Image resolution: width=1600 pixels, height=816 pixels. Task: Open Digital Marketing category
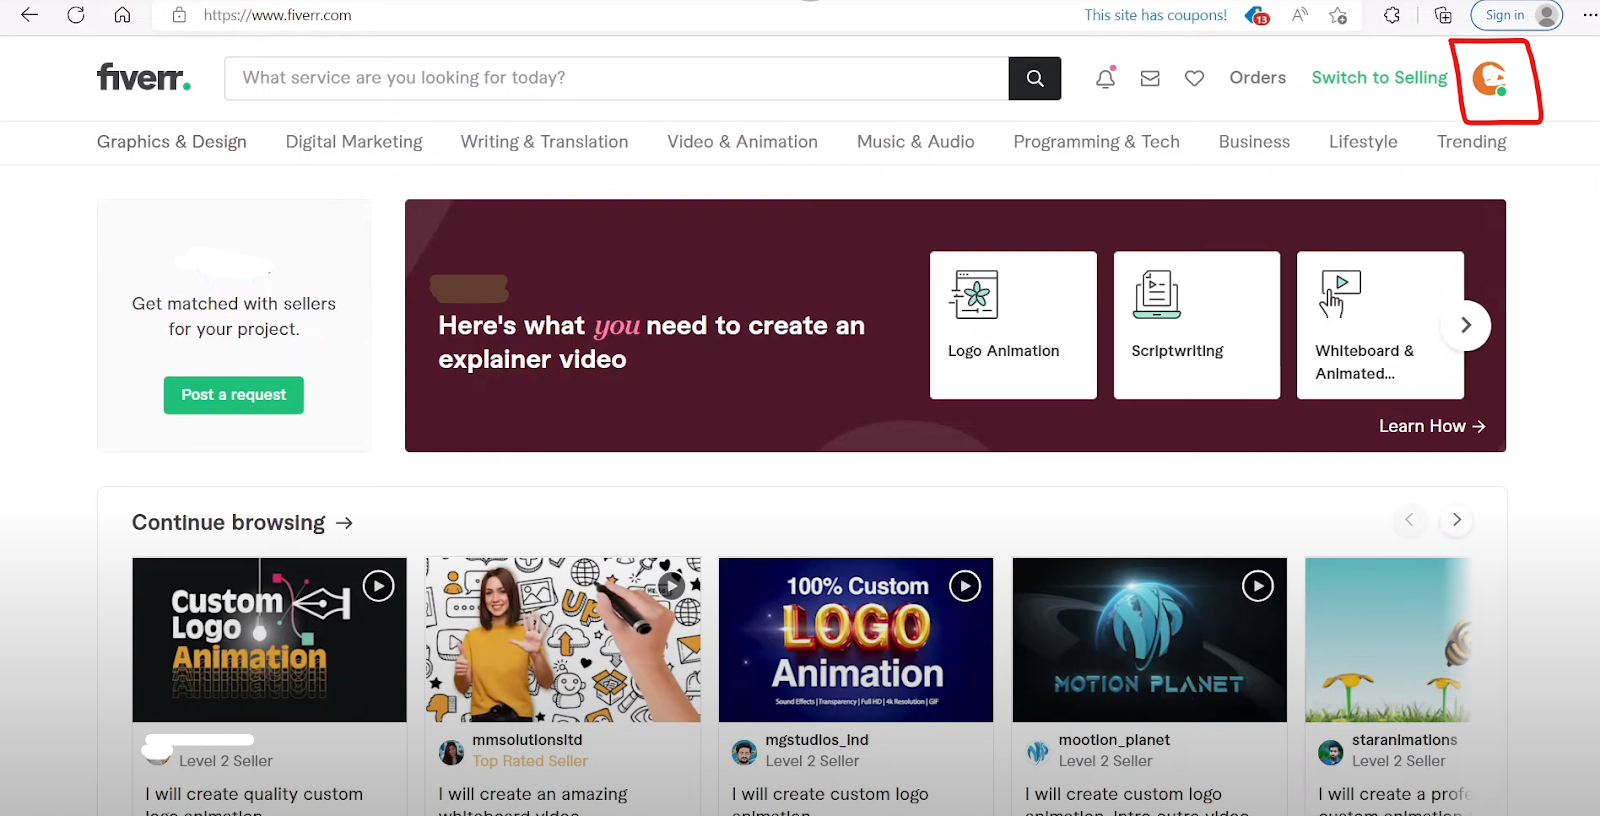click(354, 142)
